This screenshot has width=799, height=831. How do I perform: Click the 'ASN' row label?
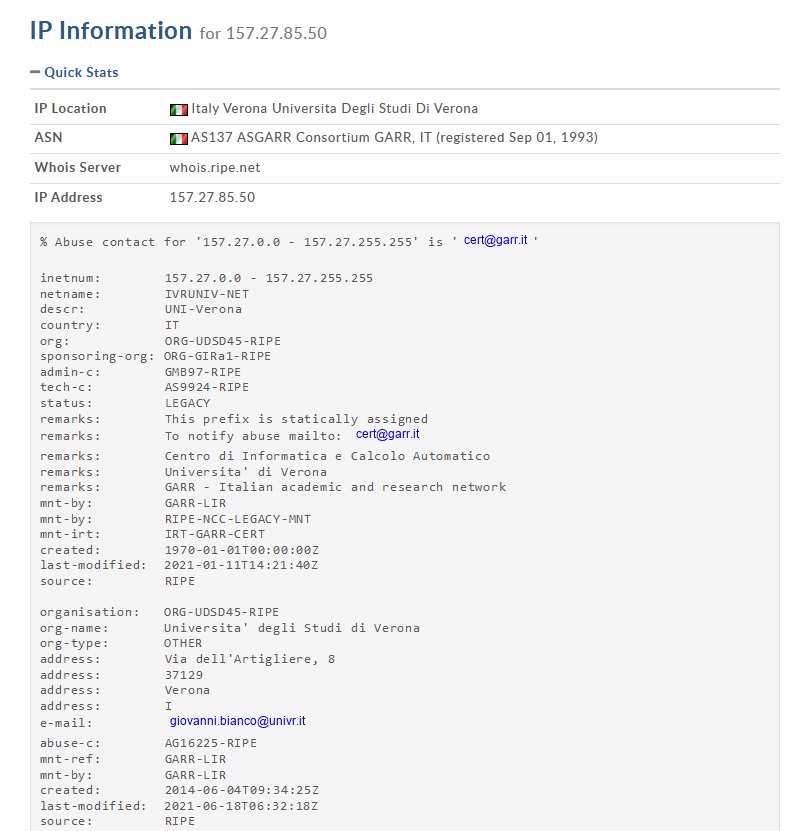tap(48, 138)
